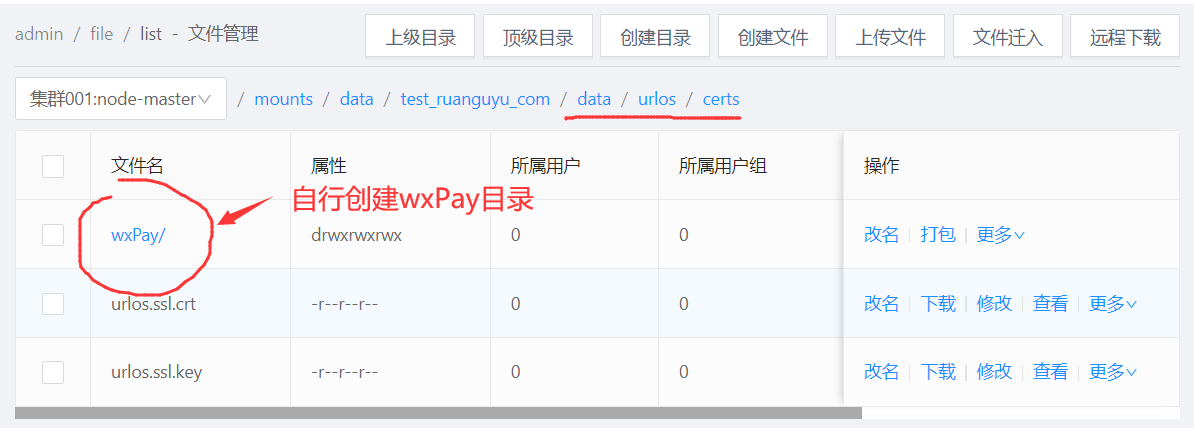Click 改名 for wxPay/ row
The image size is (1194, 428).
click(881, 235)
